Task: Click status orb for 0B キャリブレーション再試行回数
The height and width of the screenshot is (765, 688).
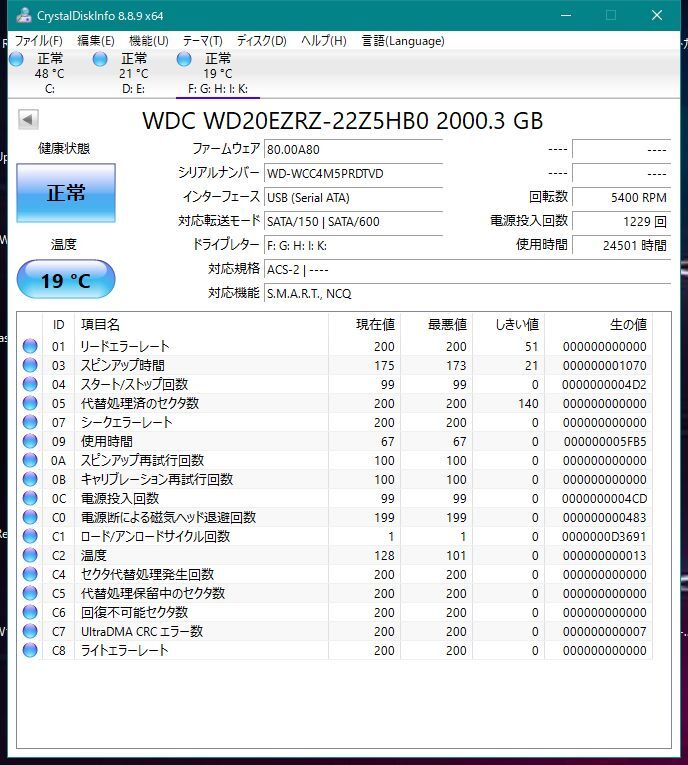Action: (x=30, y=479)
